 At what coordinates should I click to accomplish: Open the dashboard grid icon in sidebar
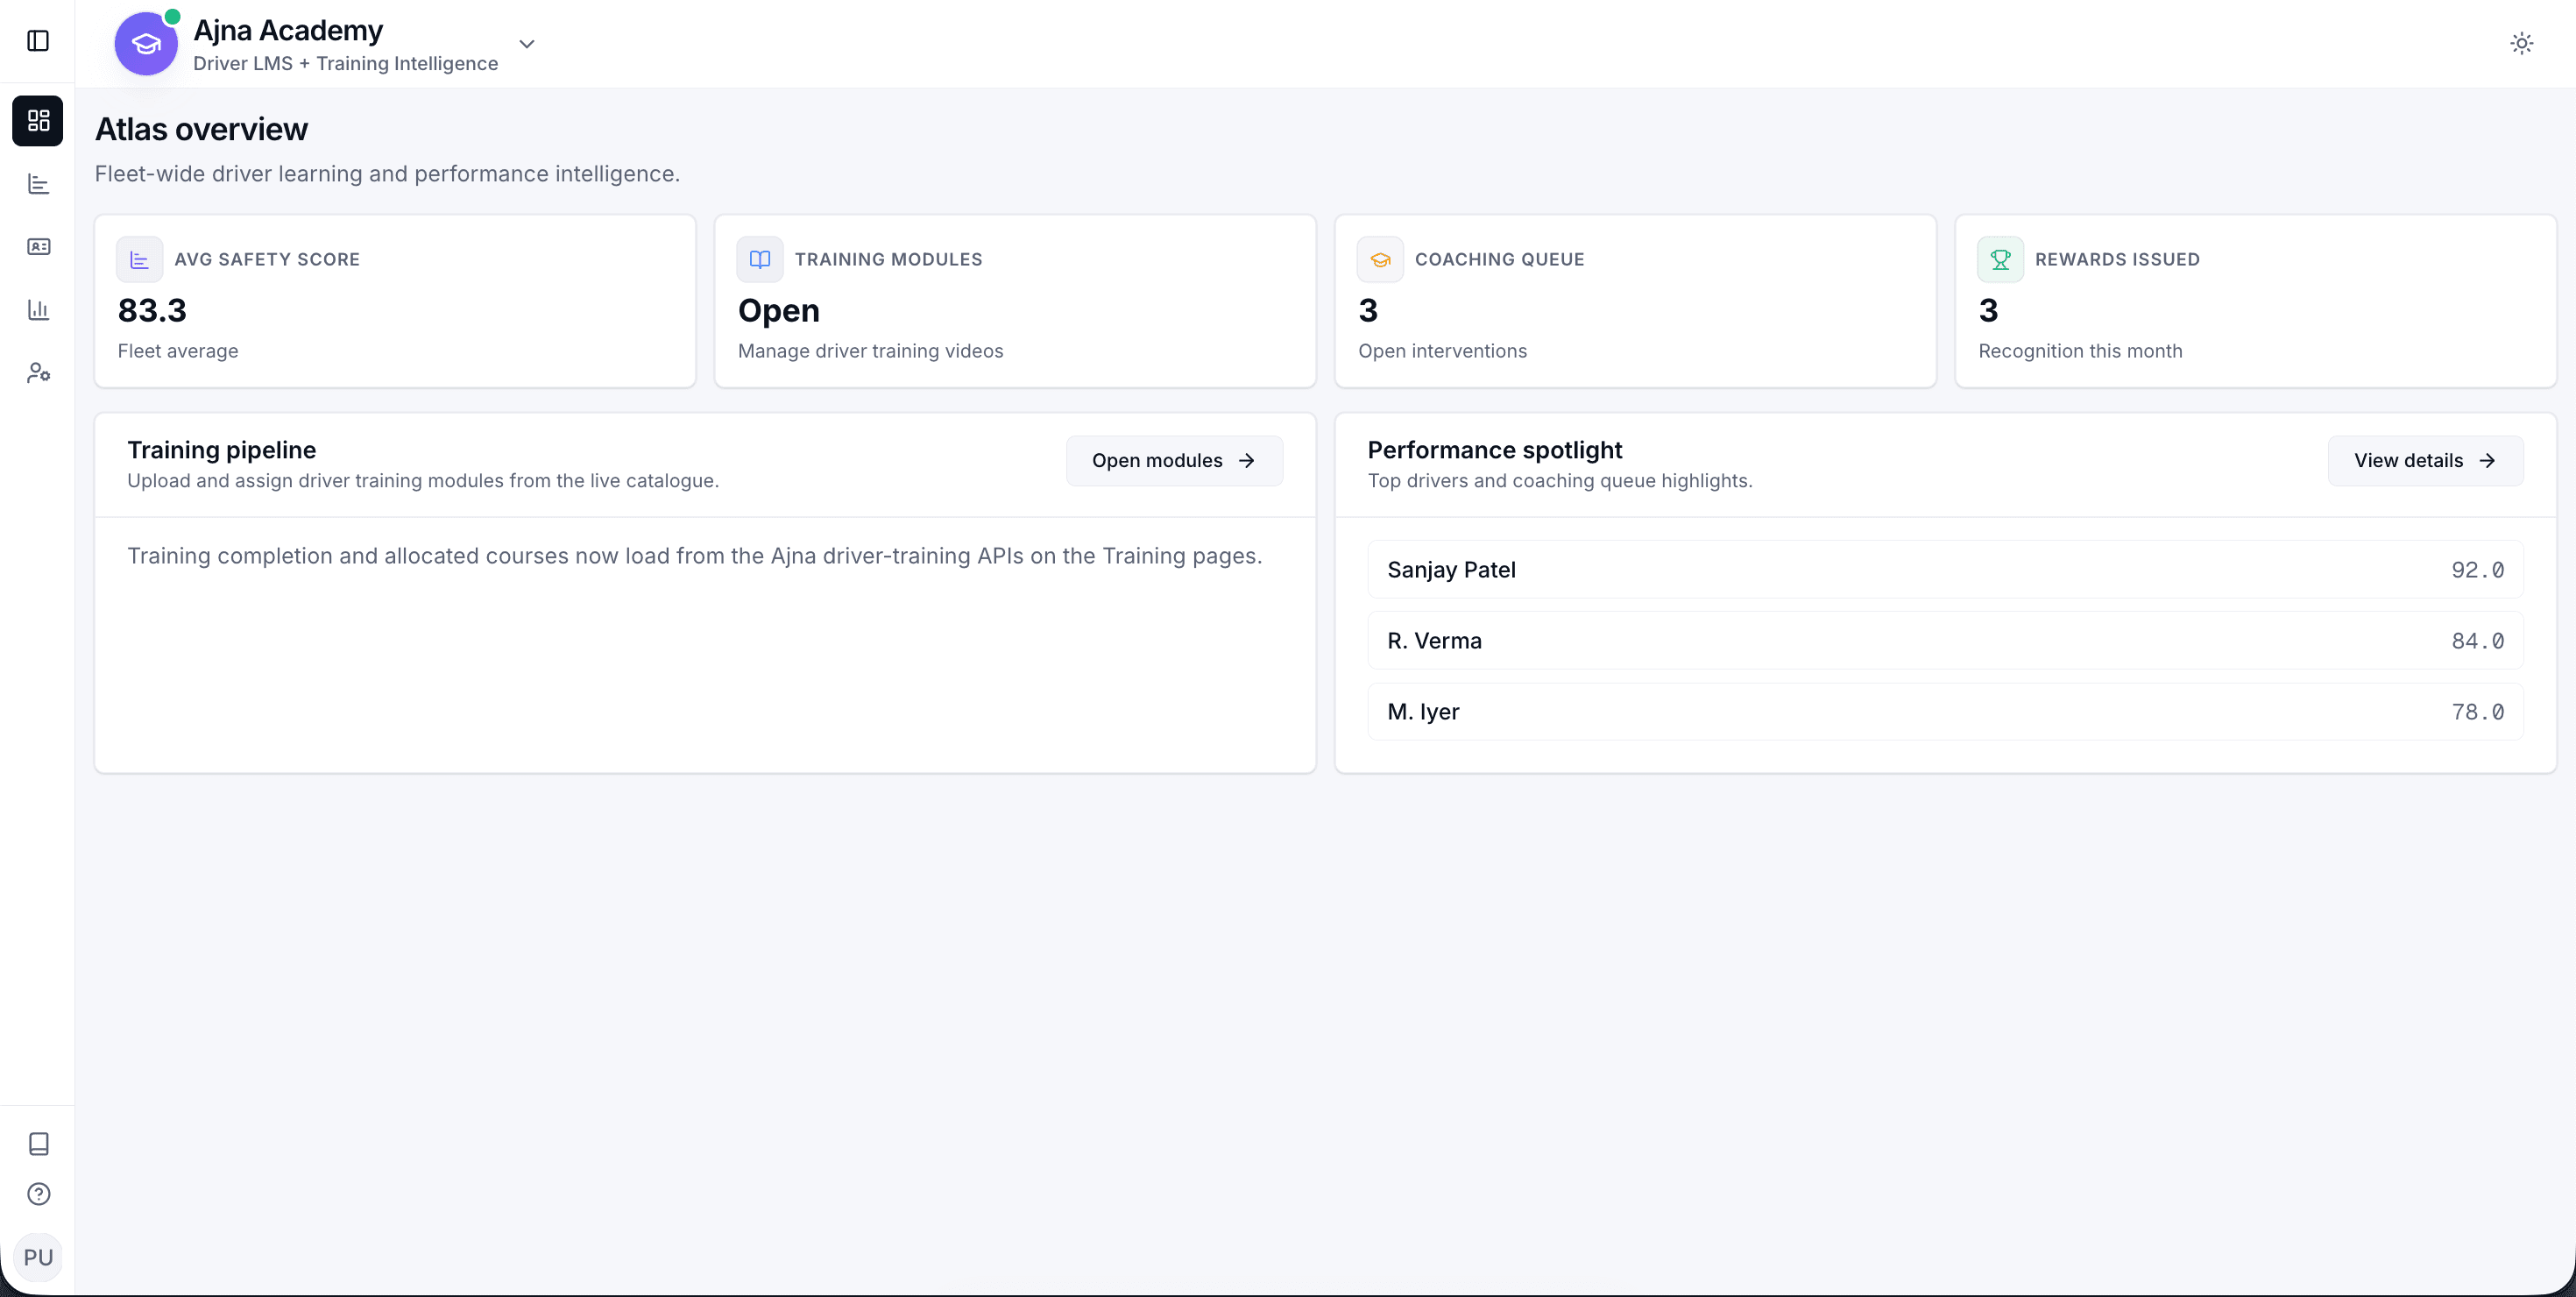pos(38,121)
